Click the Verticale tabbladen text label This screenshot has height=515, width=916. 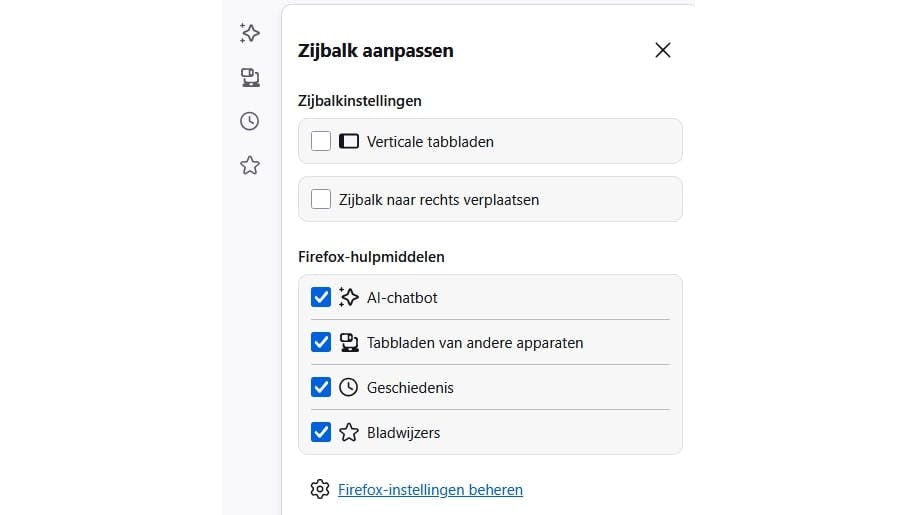(x=430, y=142)
